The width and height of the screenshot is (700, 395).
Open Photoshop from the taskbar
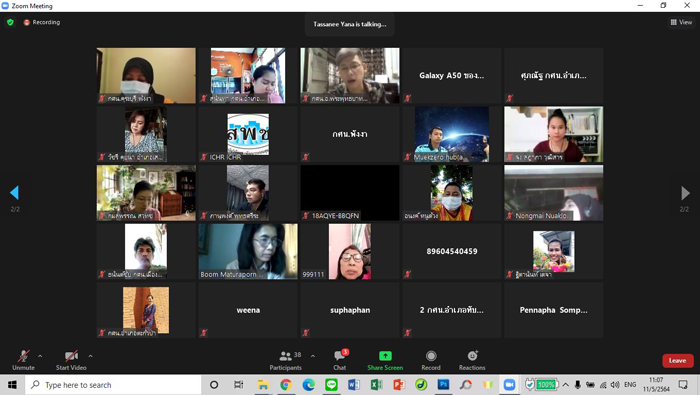point(443,385)
